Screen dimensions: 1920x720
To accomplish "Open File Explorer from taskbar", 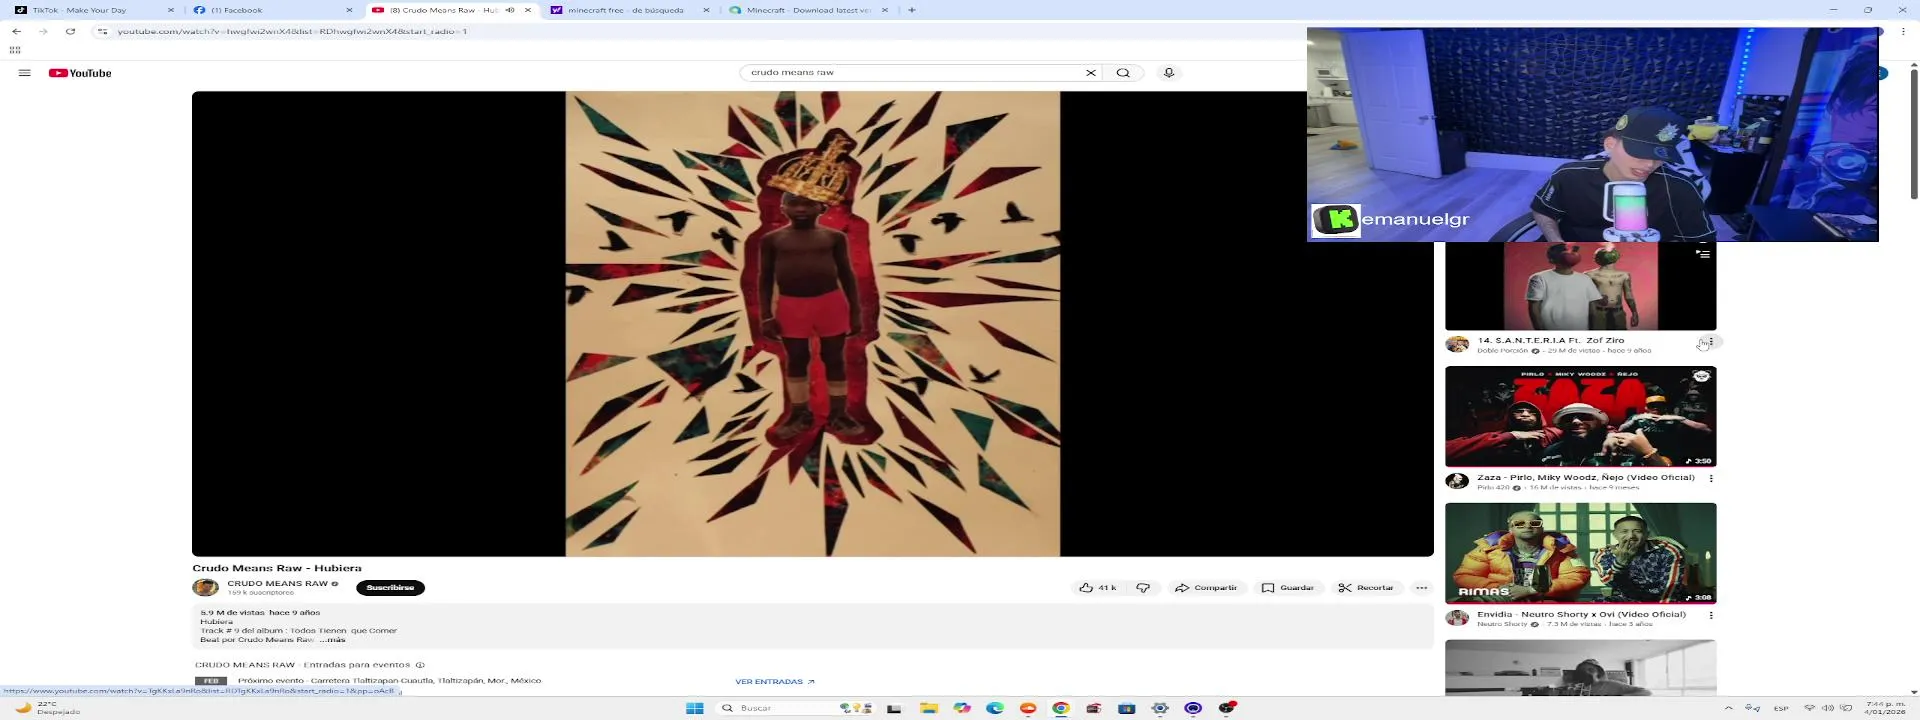I will pos(929,708).
